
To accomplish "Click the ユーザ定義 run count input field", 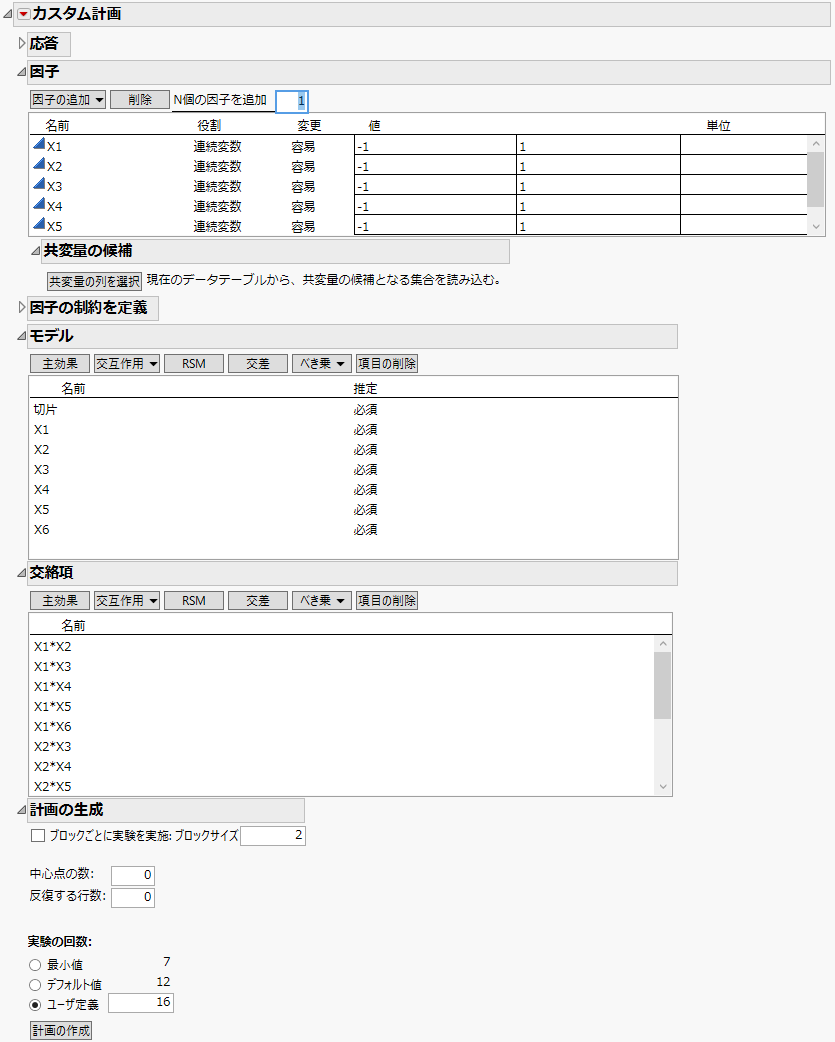I will 141,1002.
